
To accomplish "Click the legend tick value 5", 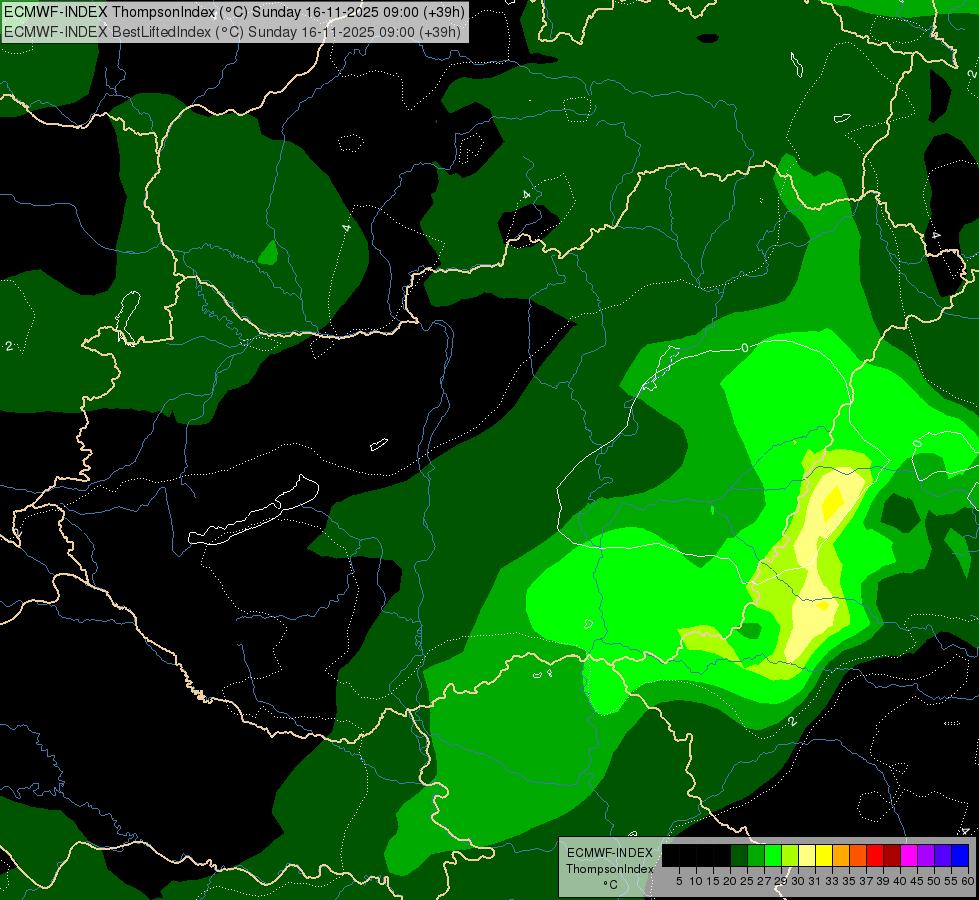I will pyautogui.click(x=679, y=881).
